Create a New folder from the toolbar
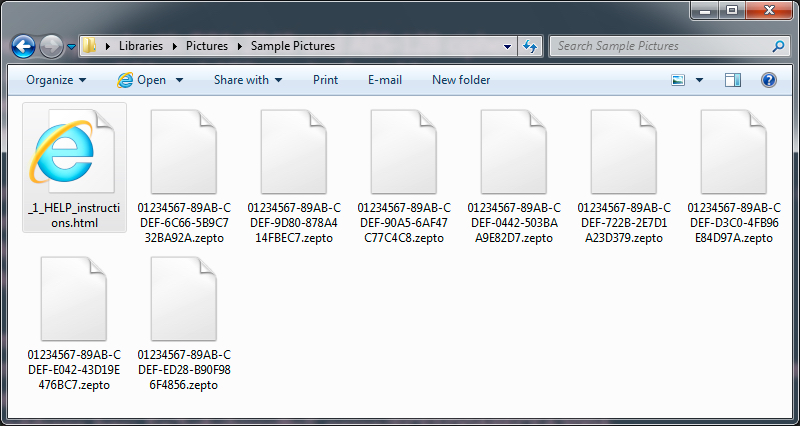The image size is (800, 426). click(461, 80)
